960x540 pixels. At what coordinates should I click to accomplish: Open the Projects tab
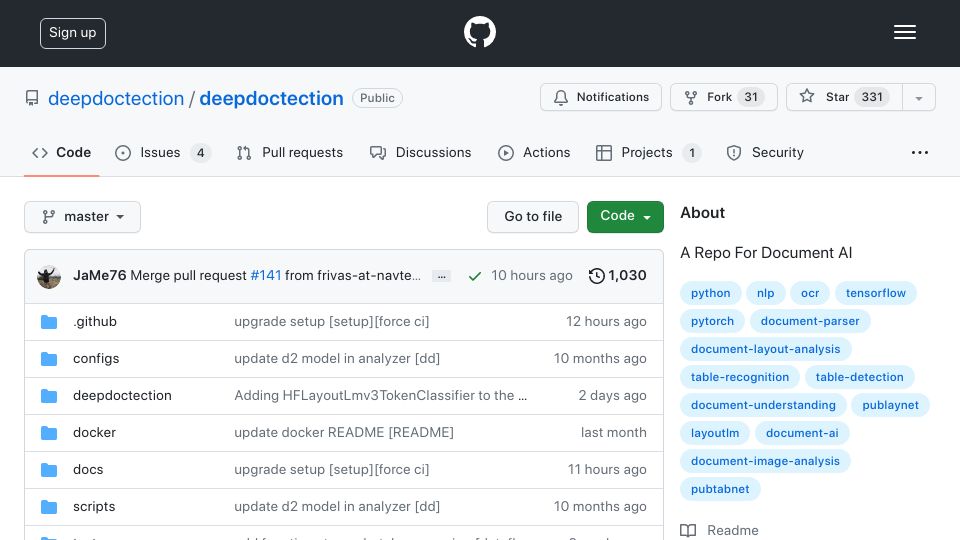(648, 152)
